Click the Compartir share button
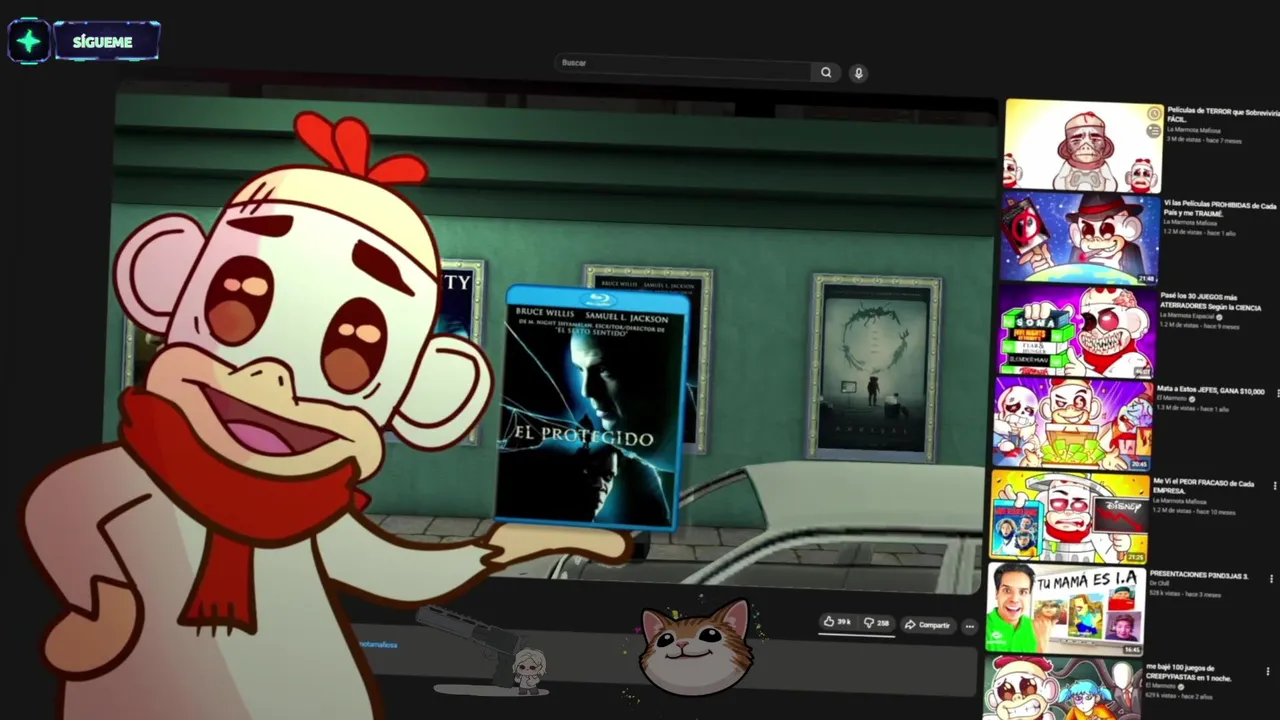The width and height of the screenshot is (1280, 720). click(x=927, y=625)
